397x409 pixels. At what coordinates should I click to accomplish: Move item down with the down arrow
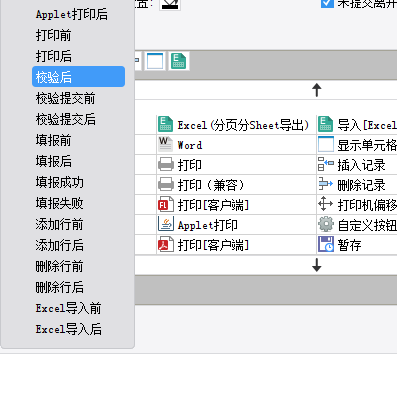pyautogui.click(x=317, y=265)
